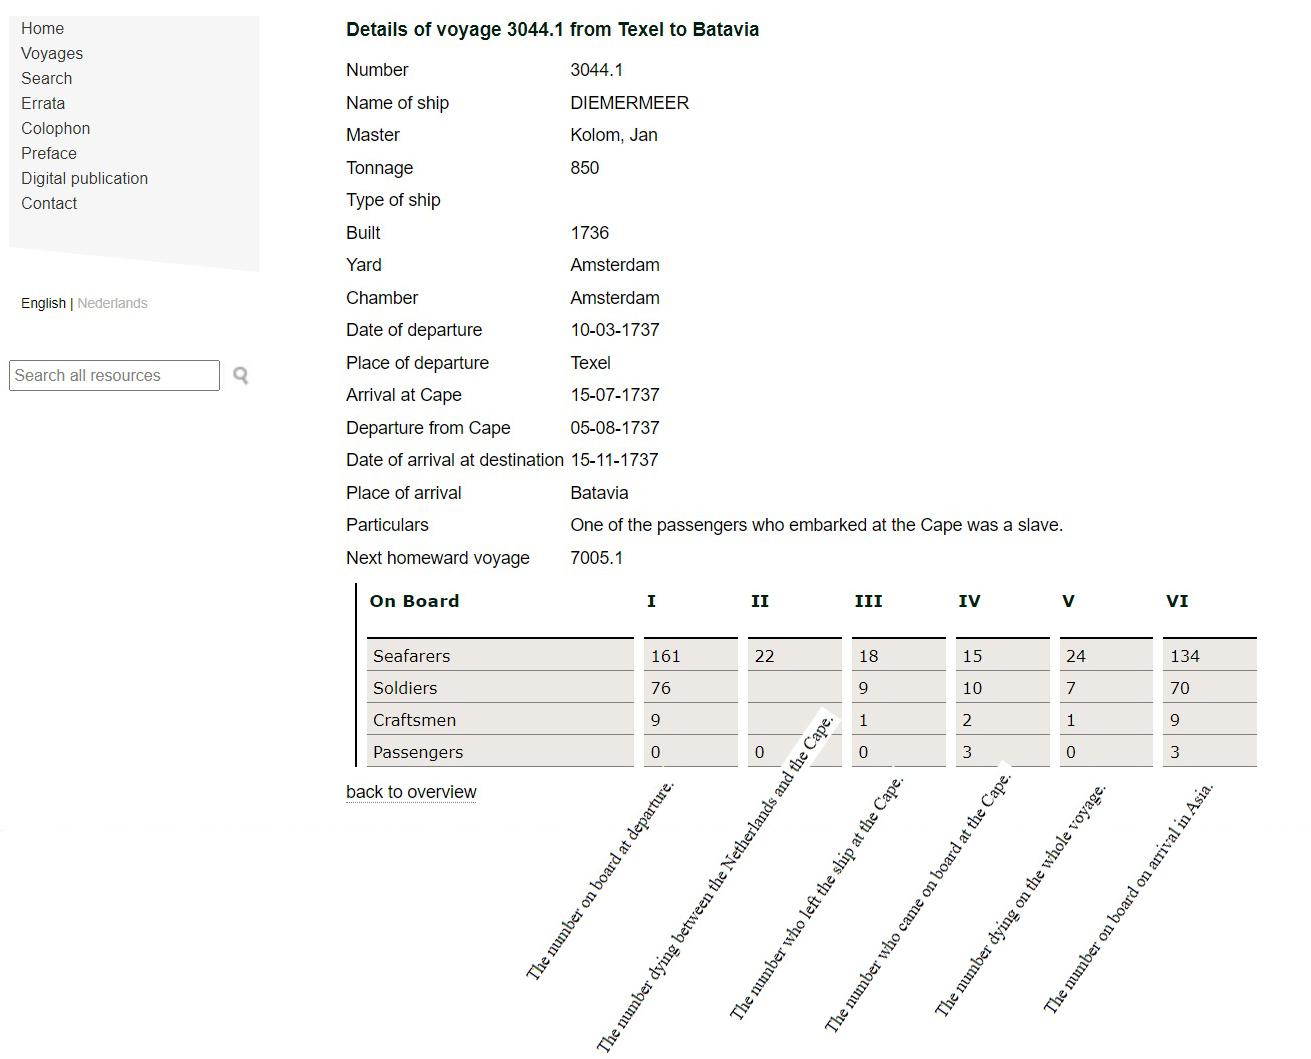The height and width of the screenshot is (1059, 1311).
Task: Select the departure date 10-03-1737
Action: [615, 330]
